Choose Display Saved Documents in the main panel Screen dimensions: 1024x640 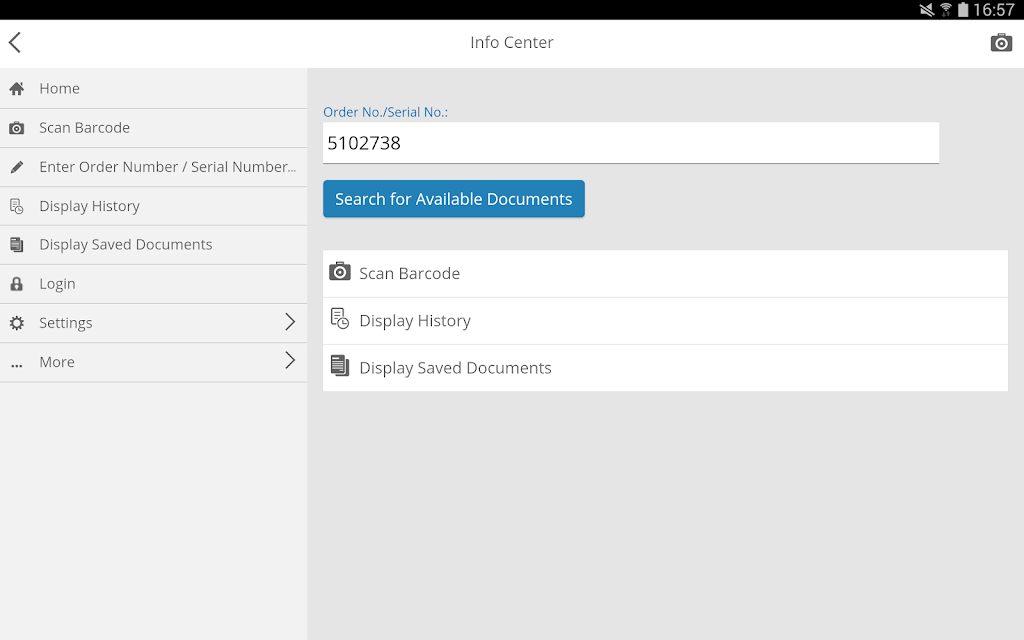click(665, 368)
